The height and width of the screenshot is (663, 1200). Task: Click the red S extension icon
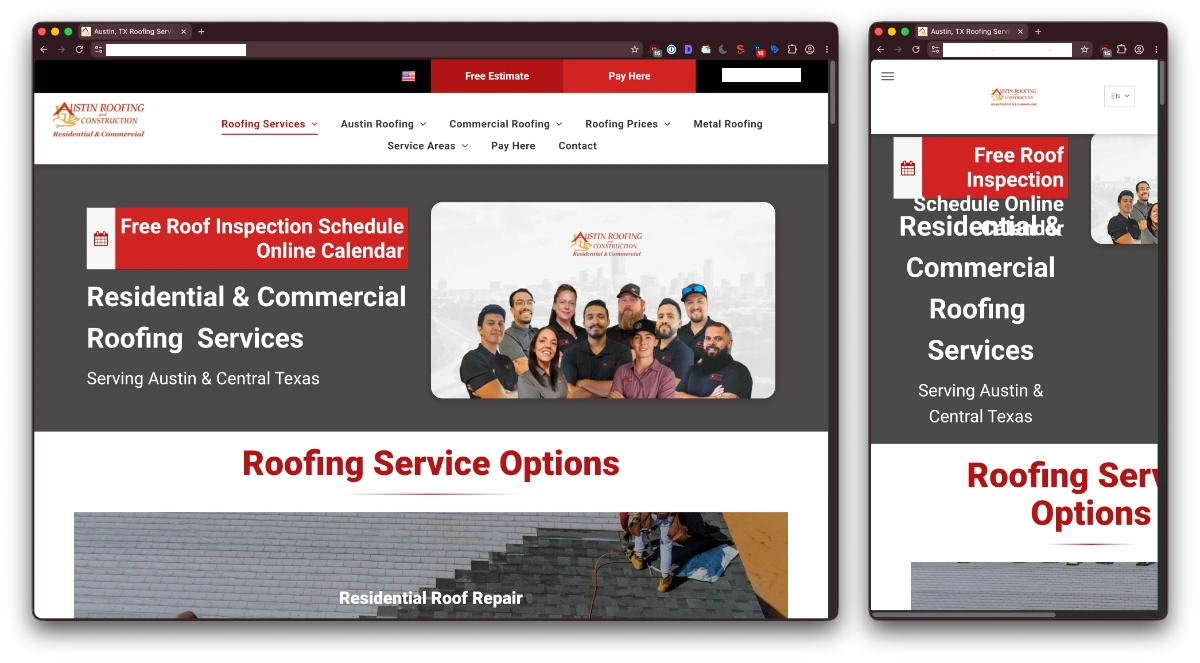740,49
